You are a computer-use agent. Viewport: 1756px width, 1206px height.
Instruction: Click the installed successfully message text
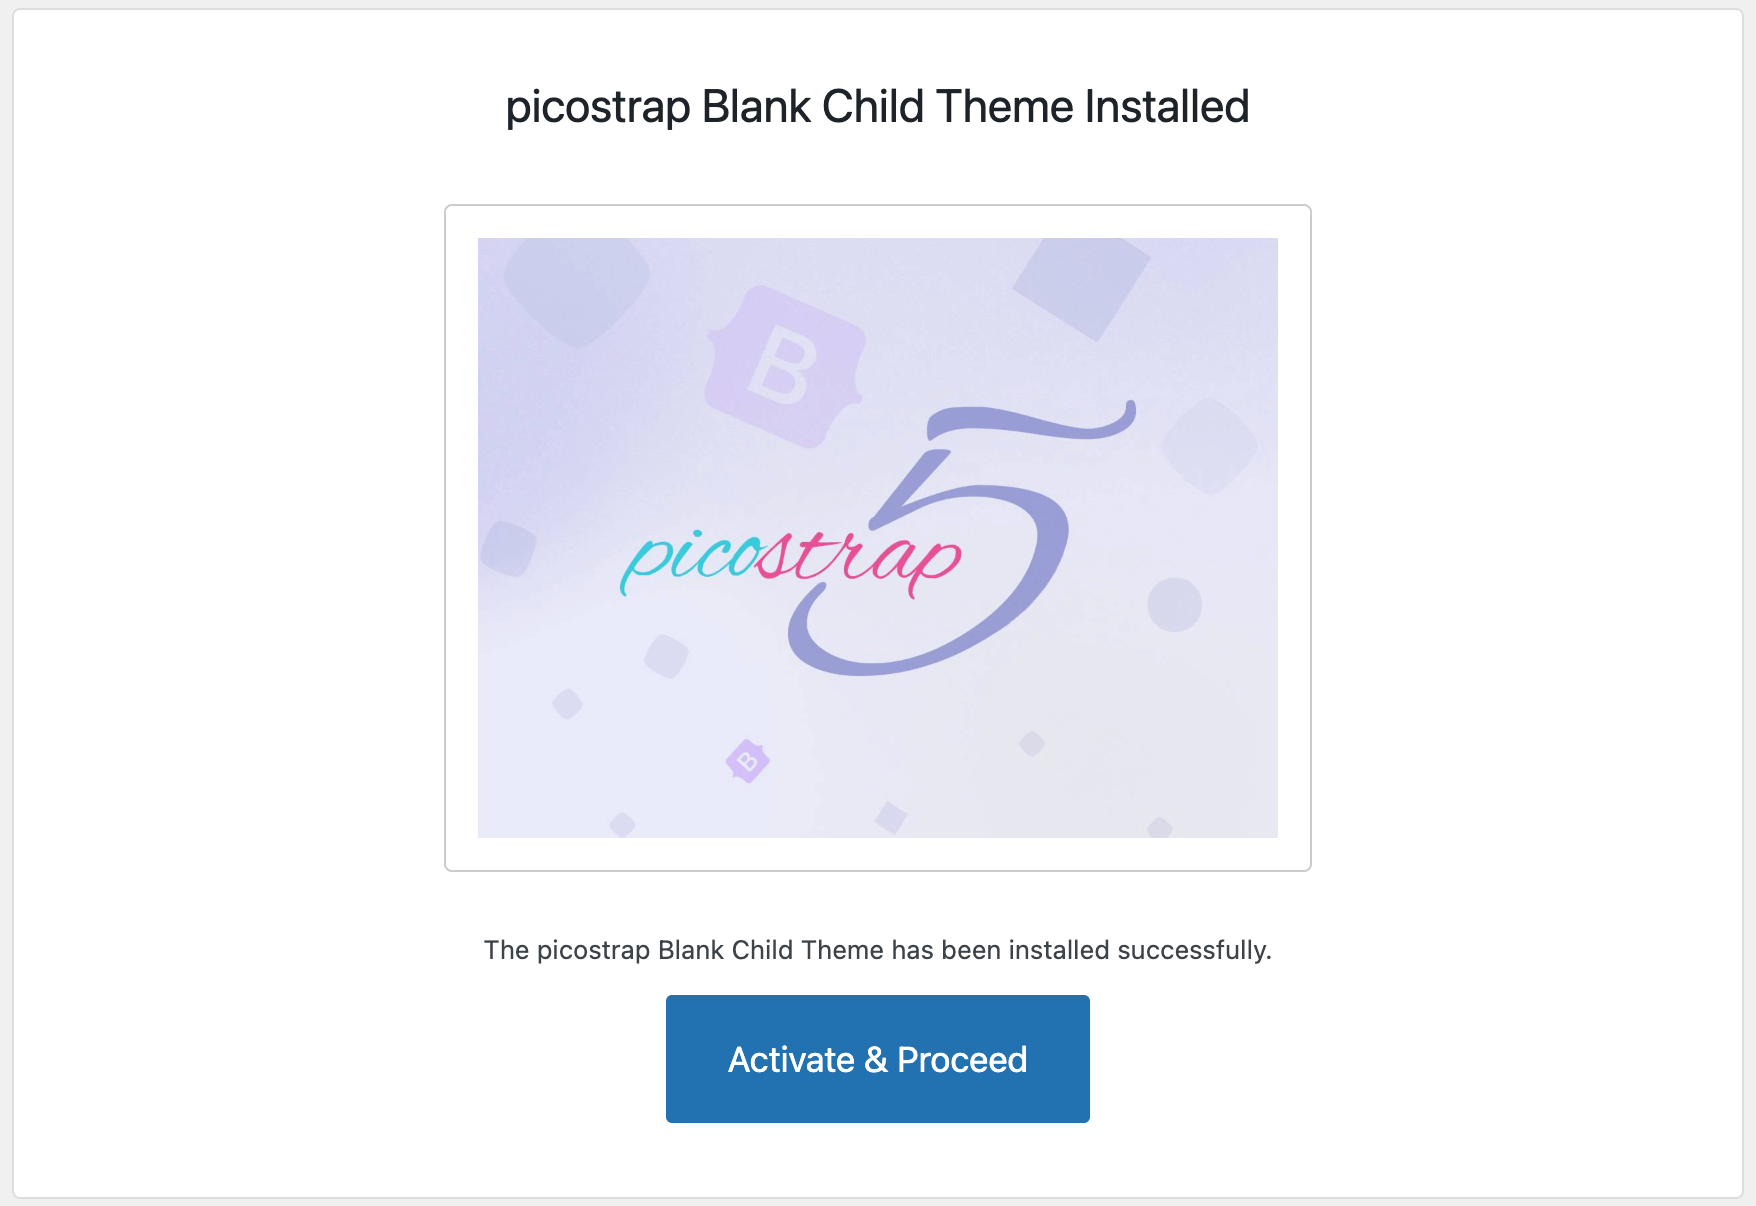877,950
